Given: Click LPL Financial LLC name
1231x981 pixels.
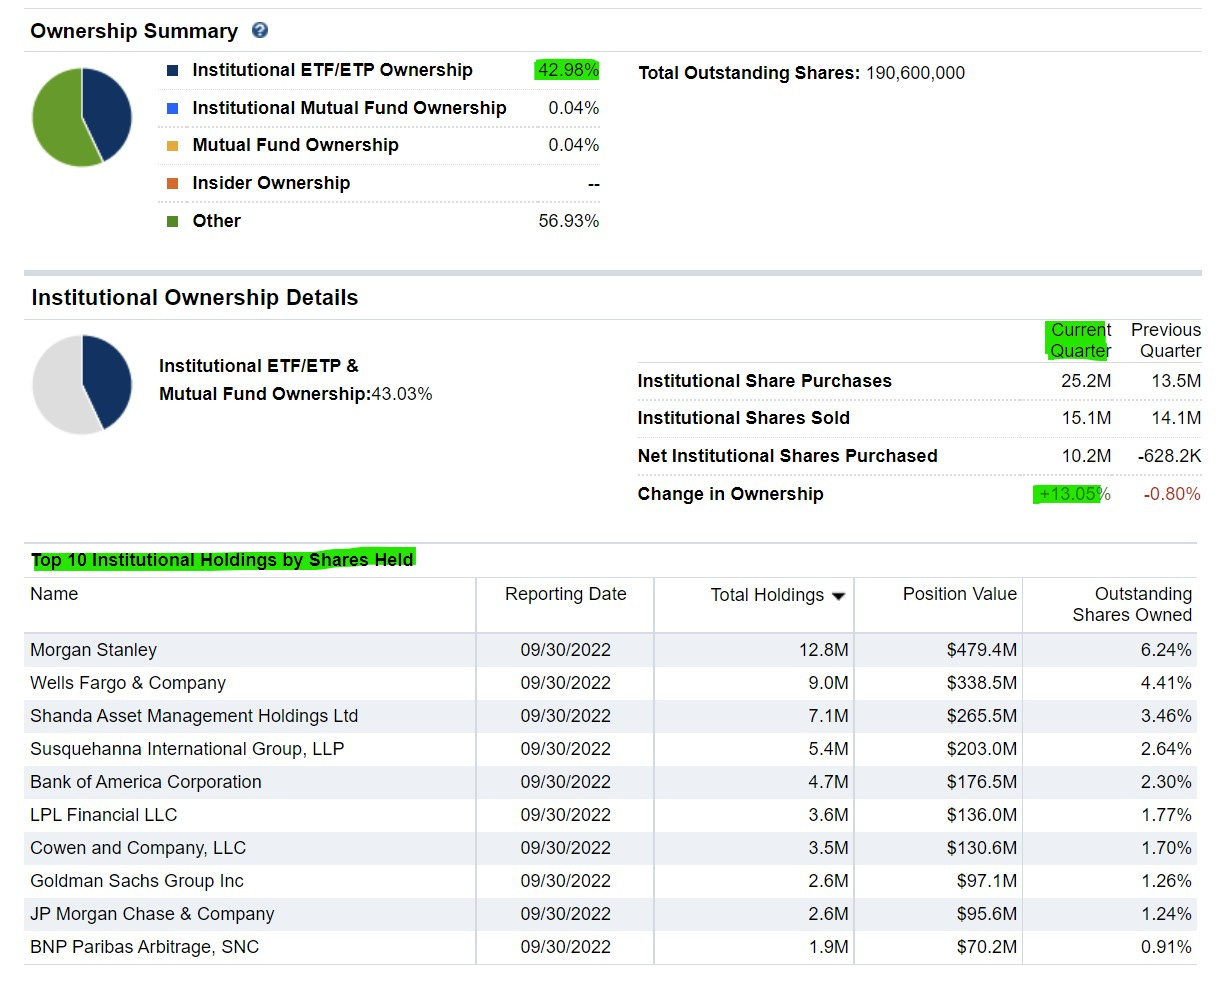Looking at the screenshot, I should pos(103,815).
